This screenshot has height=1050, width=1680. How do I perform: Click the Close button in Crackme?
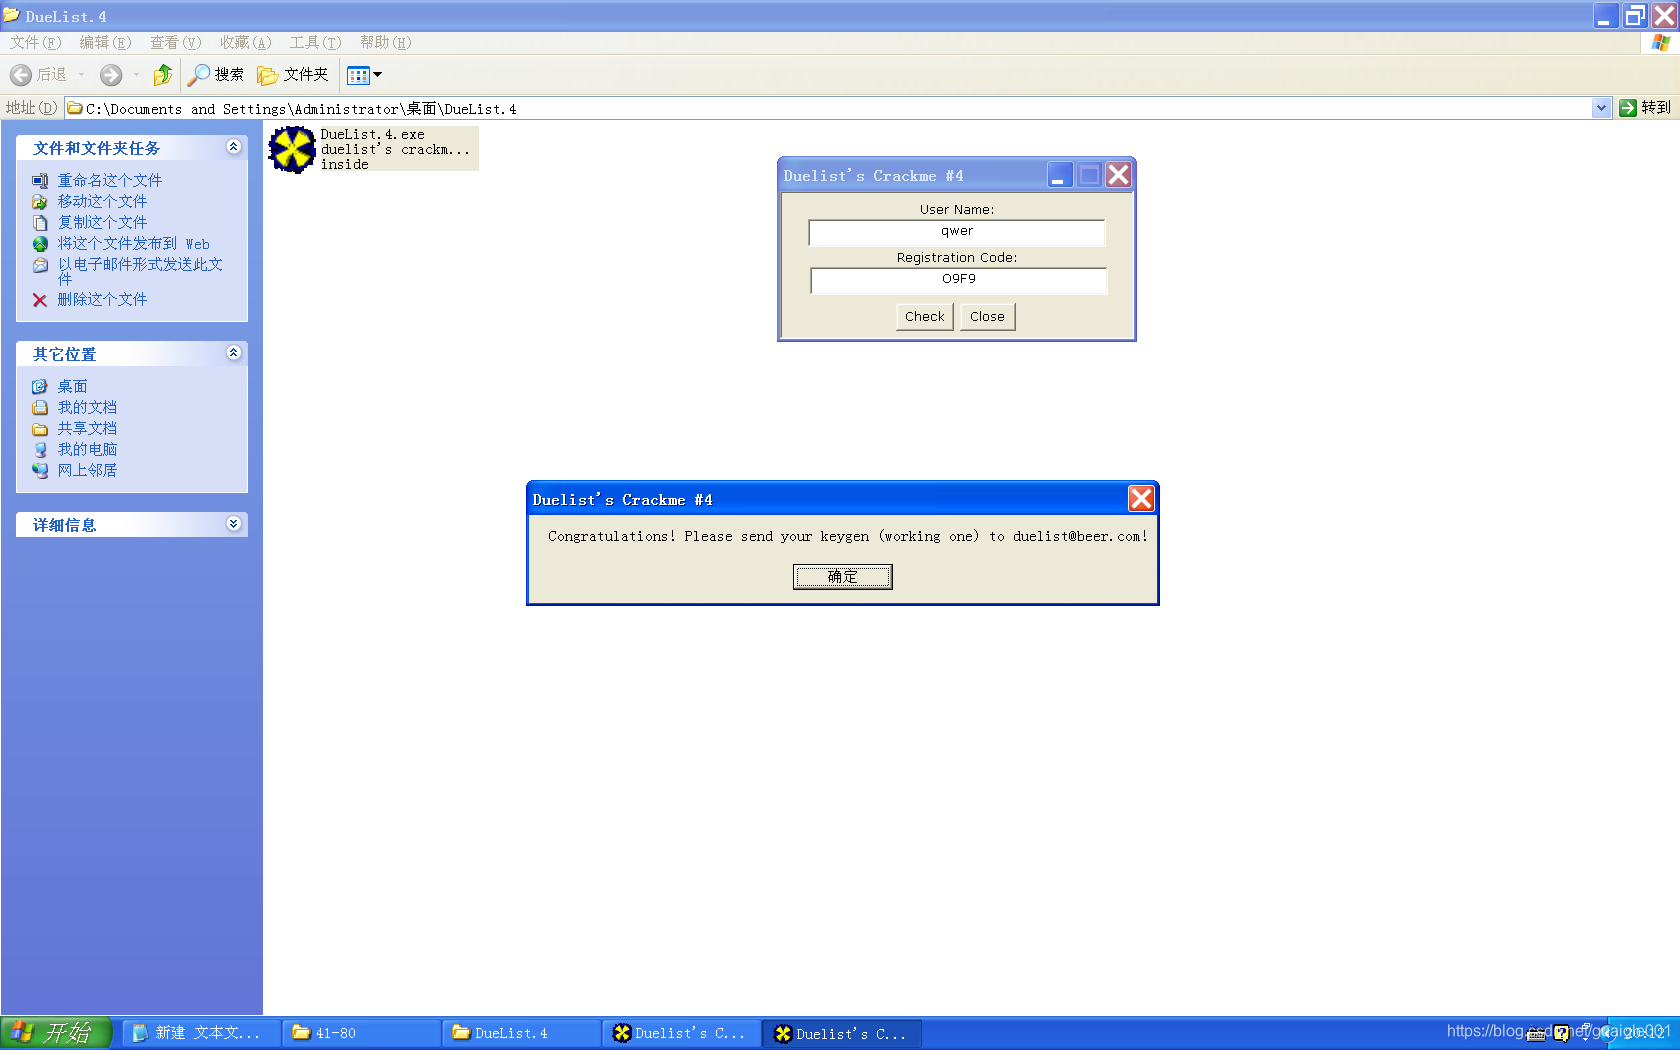[987, 317]
